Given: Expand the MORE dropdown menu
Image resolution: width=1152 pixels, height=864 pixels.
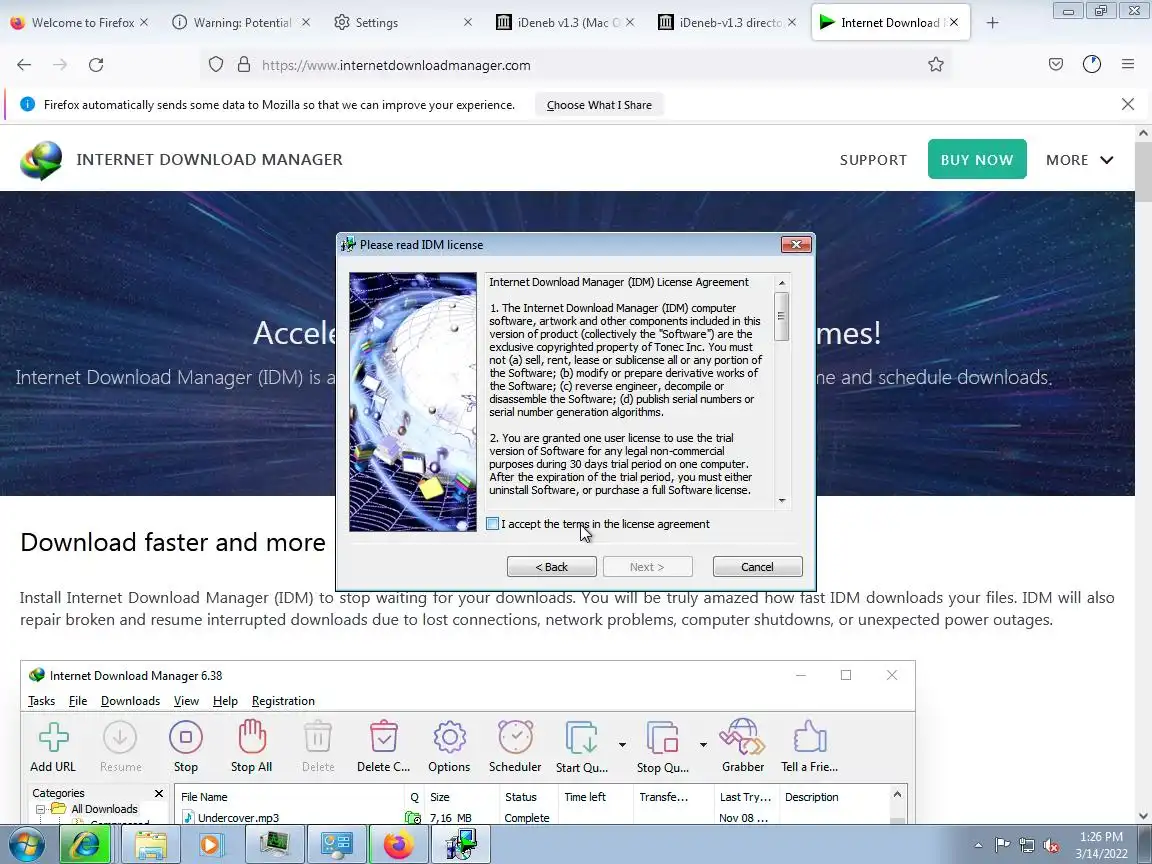Looking at the screenshot, I should coord(1079,159).
